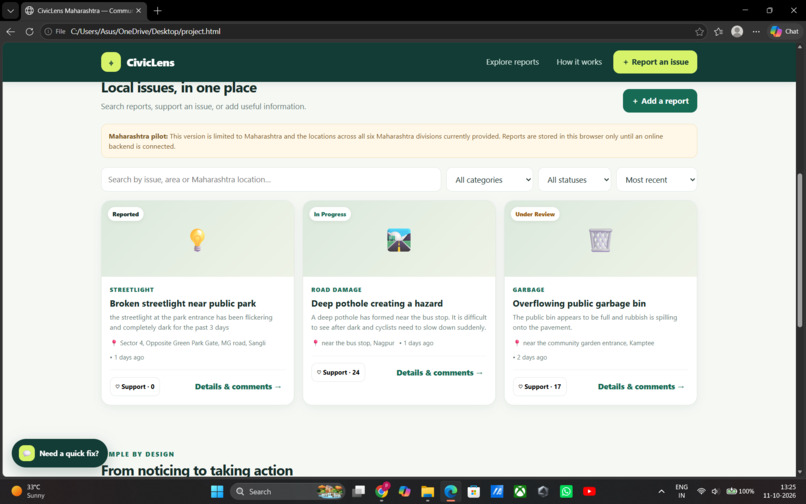
Task: Open How it works nav link
Action: tap(579, 62)
